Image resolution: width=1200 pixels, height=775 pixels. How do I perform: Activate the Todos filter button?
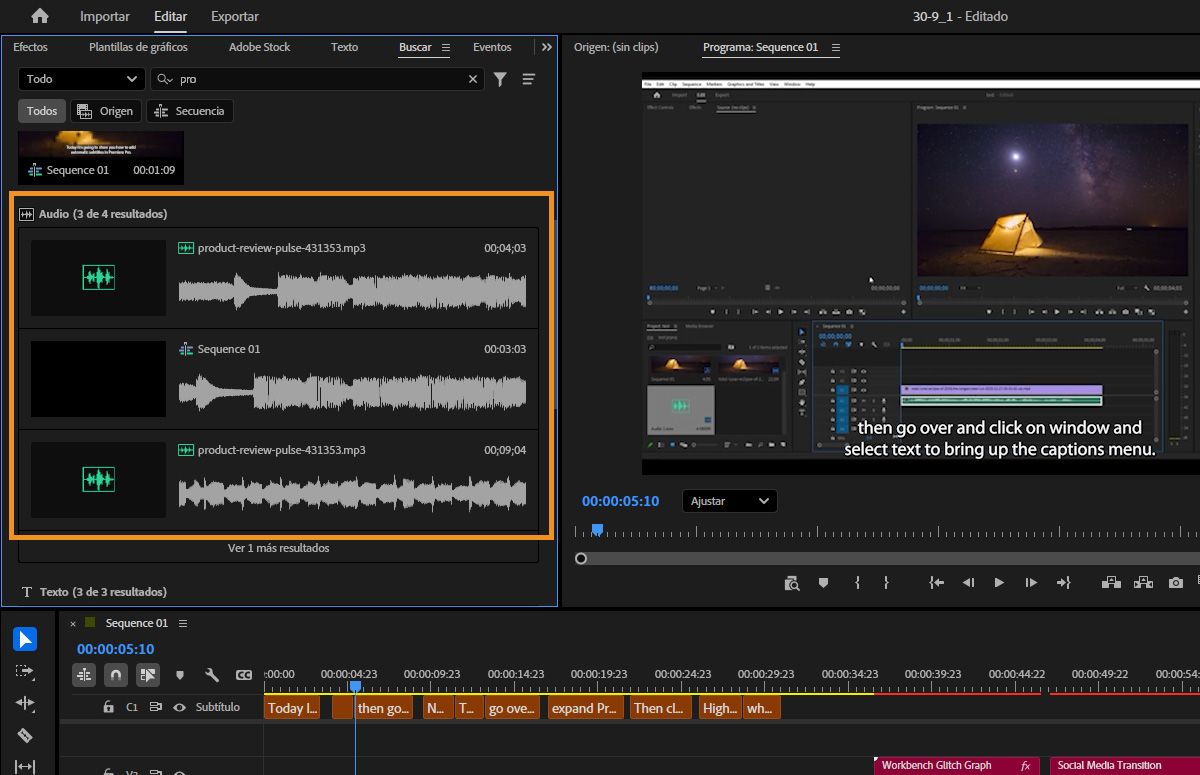[x=41, y=111]
